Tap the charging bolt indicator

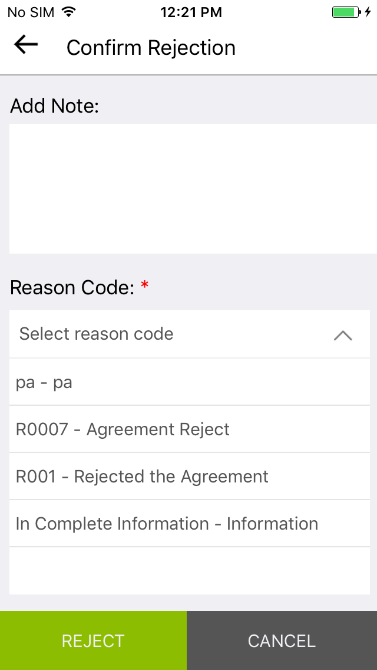tap(368, 12)
